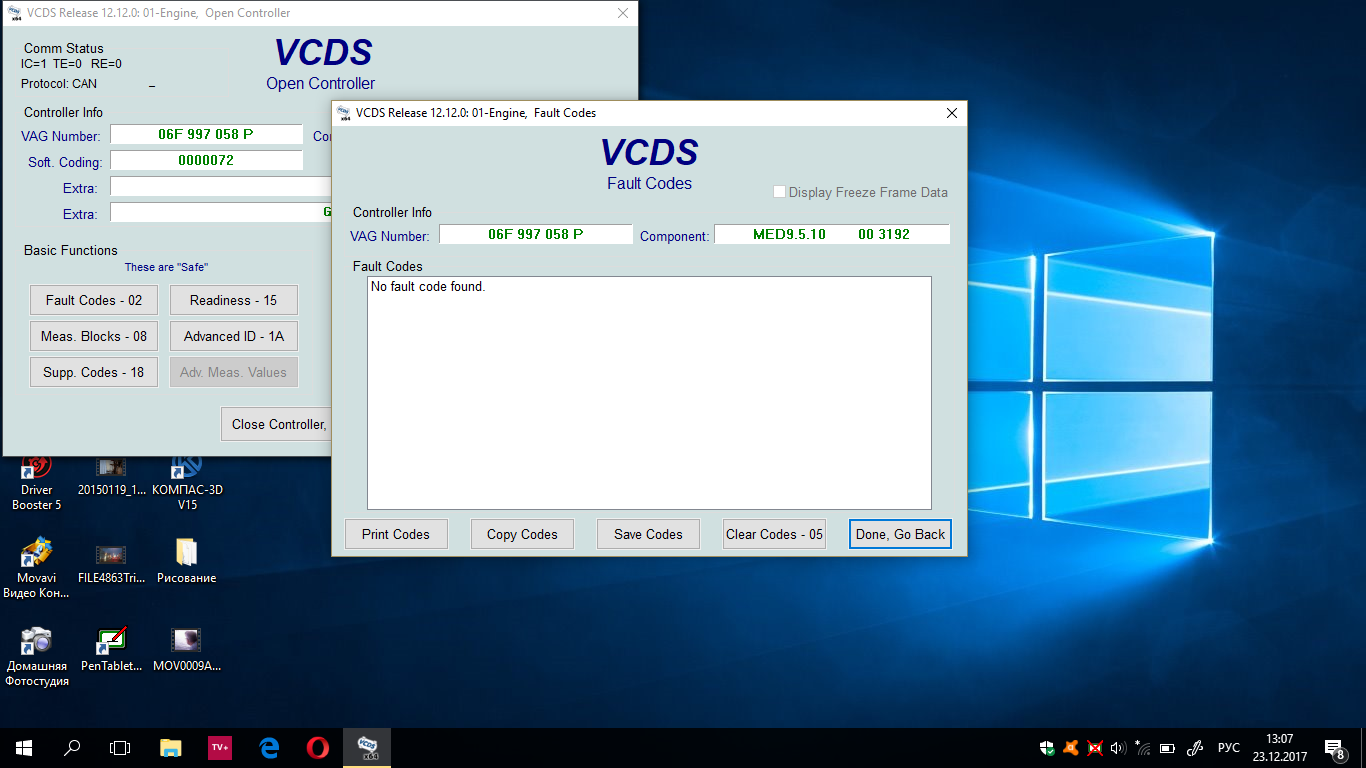The width and height of the screenshot is (1366, 768).
Task: Open File Explorer from taskbar
Action: (171, 747)
